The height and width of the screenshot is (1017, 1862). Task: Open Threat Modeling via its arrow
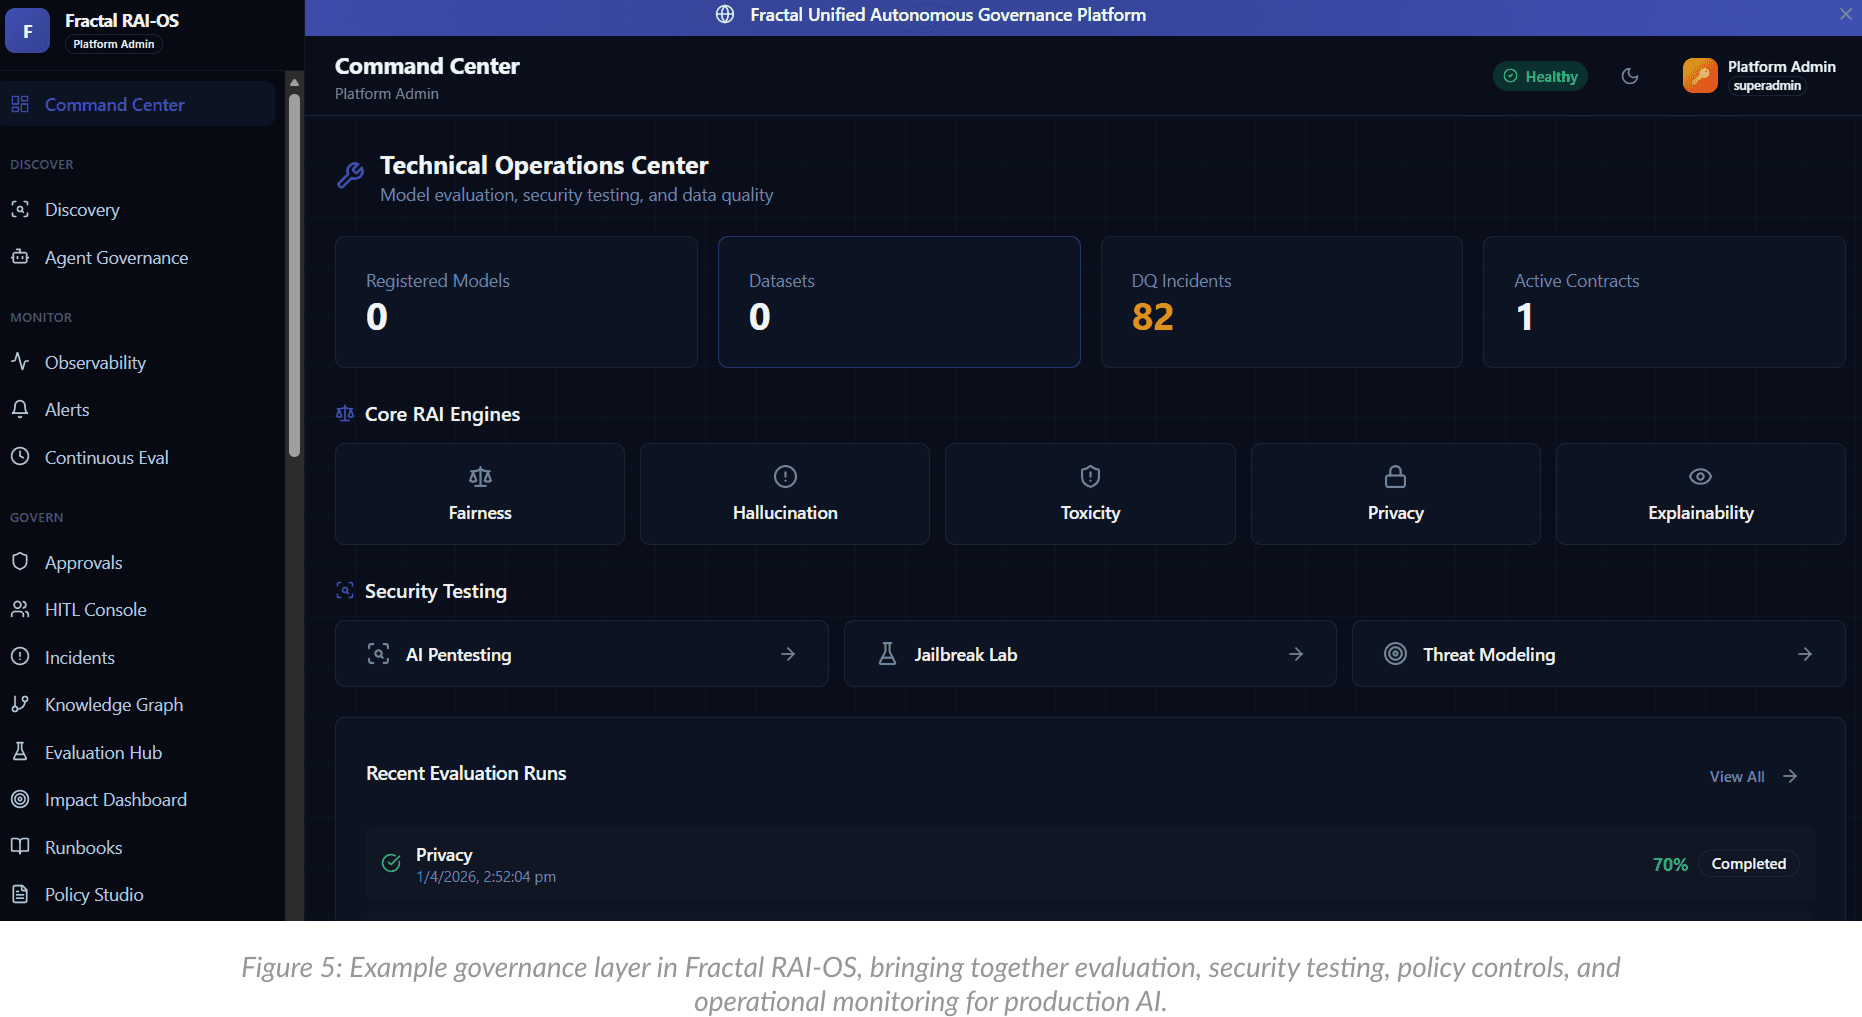pos(1805,654)
